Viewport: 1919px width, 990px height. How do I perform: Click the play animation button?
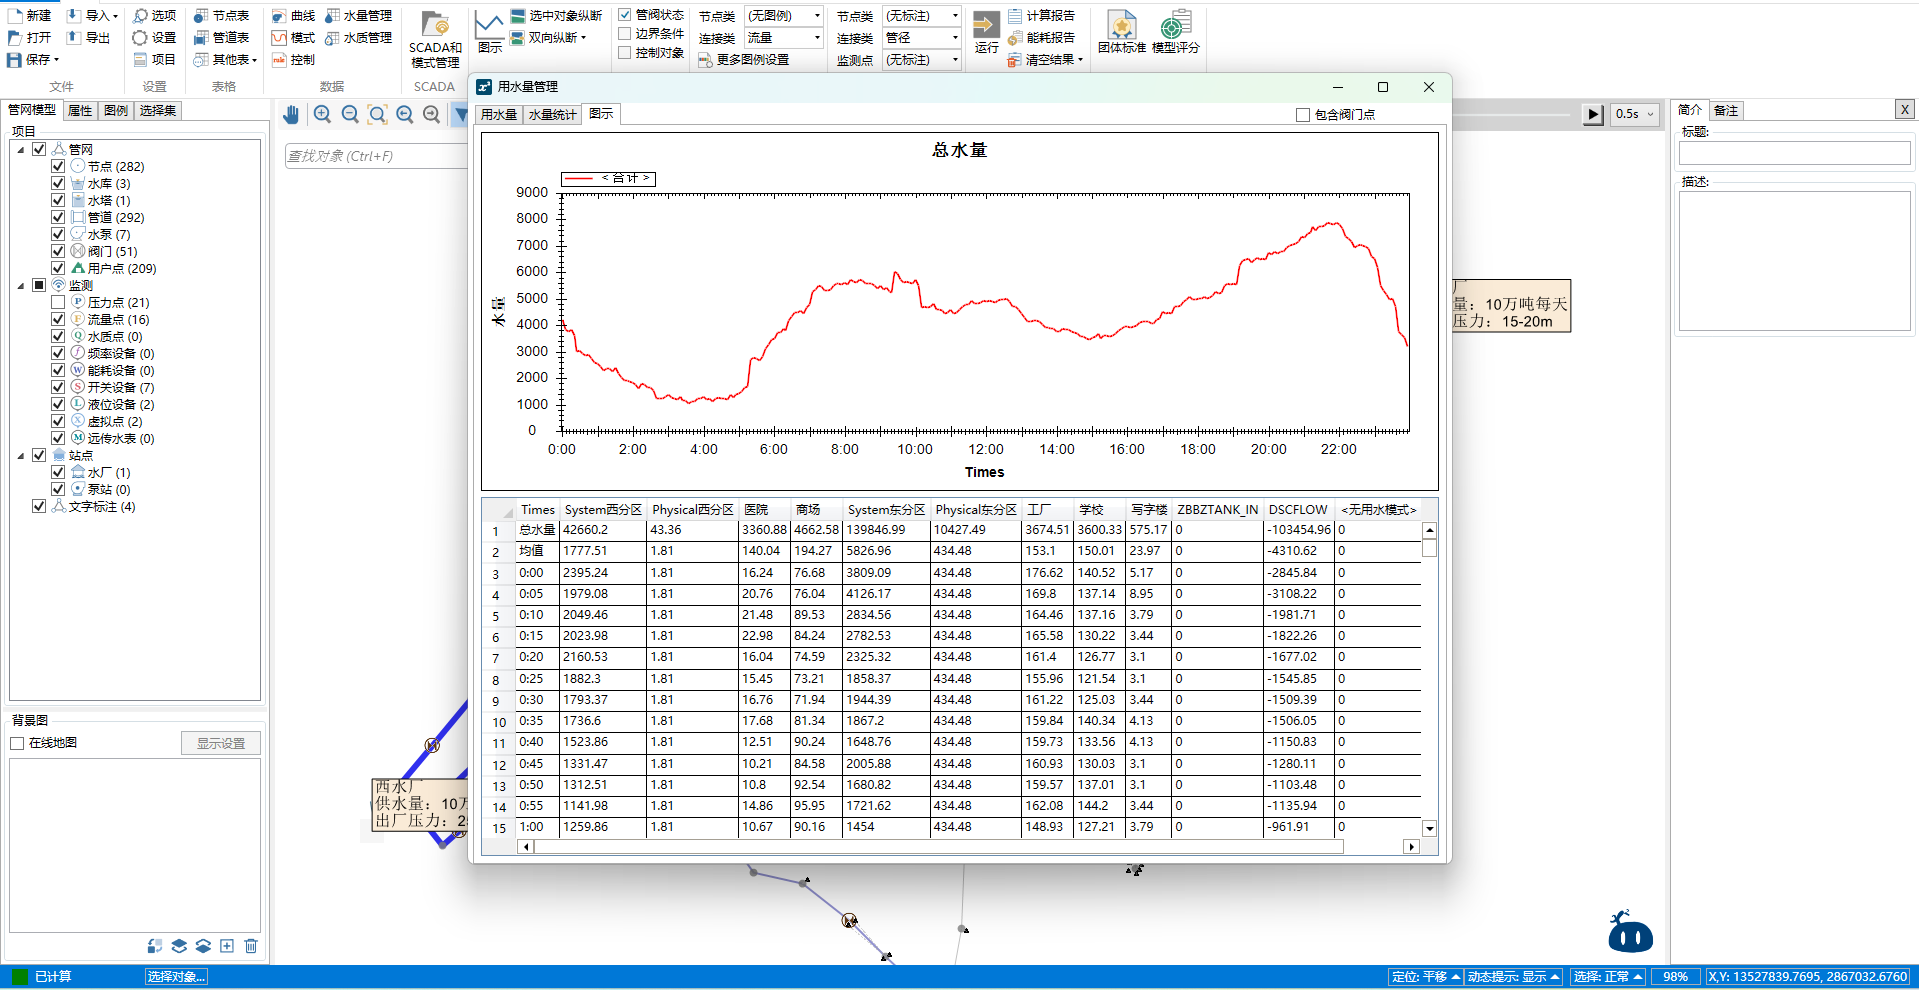(x=1593, y=114)
